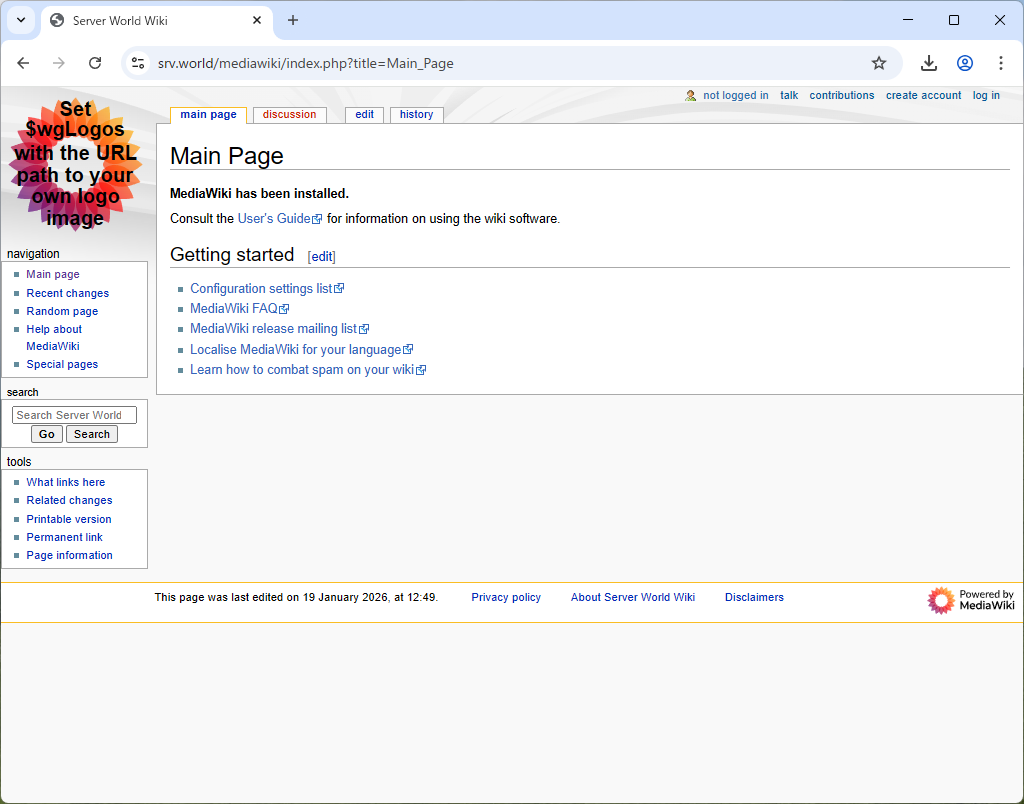Close the Server World Wiki tab
Image resolution: width=1024 pixels, height=804 pixels.
[x=257, y=20]
